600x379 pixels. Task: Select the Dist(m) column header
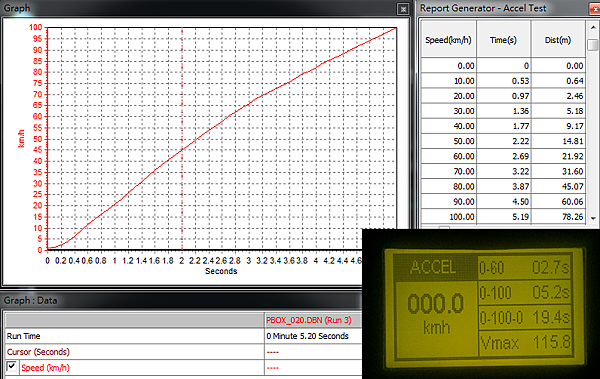click(558, 39)
